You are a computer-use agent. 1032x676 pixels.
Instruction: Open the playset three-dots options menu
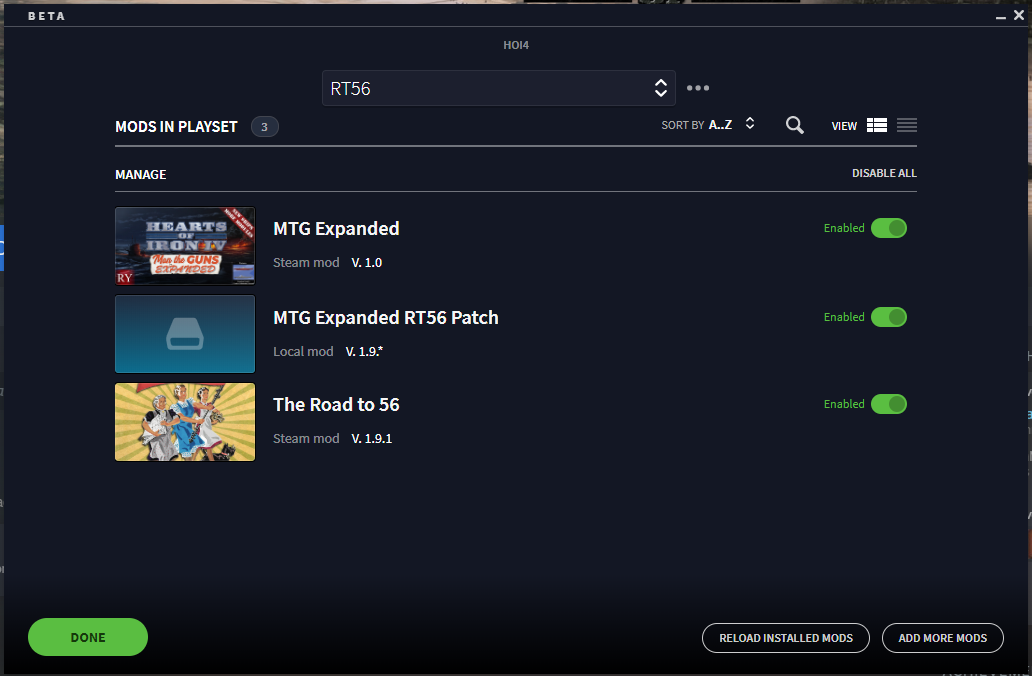[x=698, y=88]
